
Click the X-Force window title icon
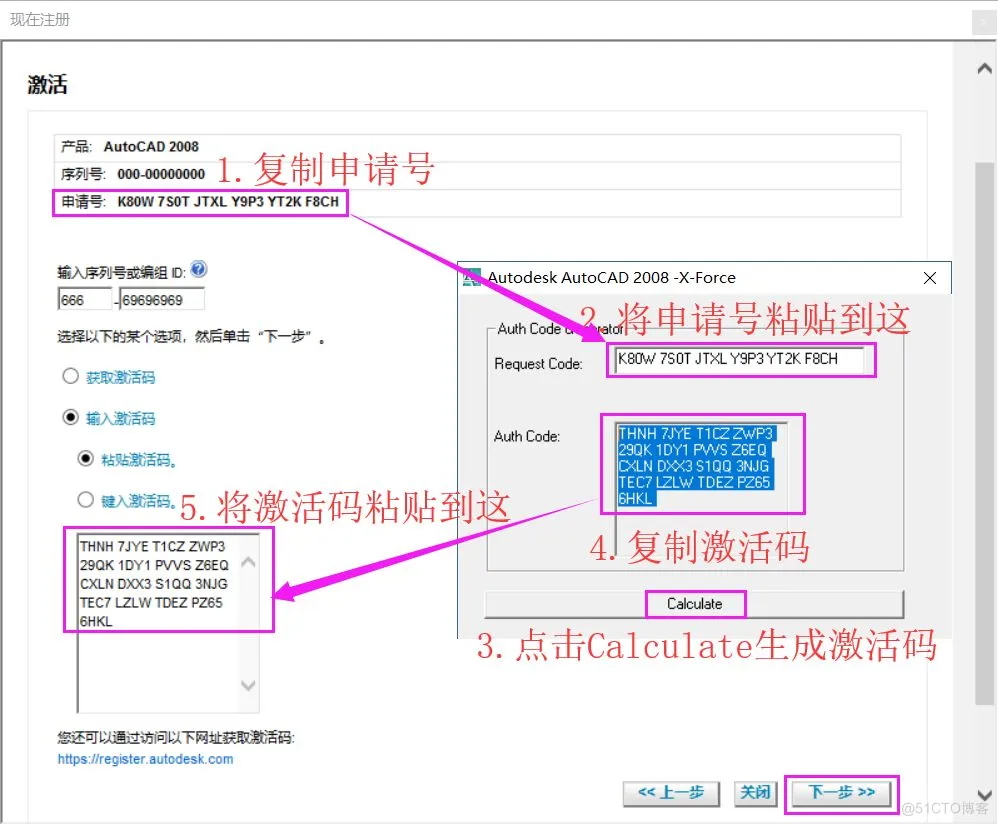pos(472,278)
